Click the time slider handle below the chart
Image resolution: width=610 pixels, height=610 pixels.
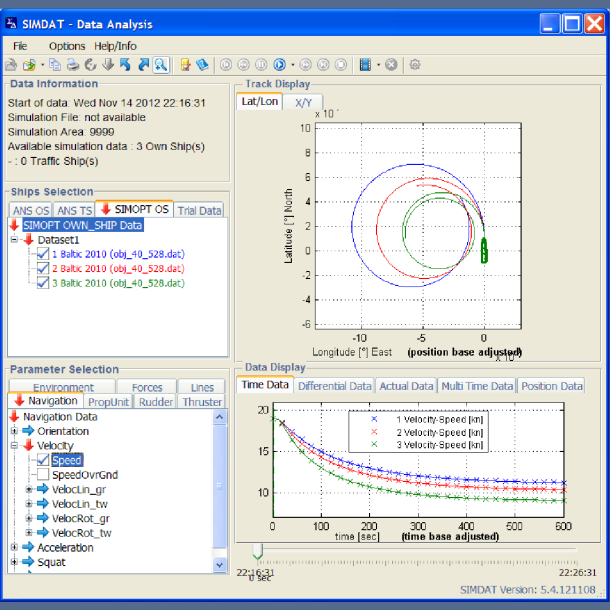coord(257,551)
